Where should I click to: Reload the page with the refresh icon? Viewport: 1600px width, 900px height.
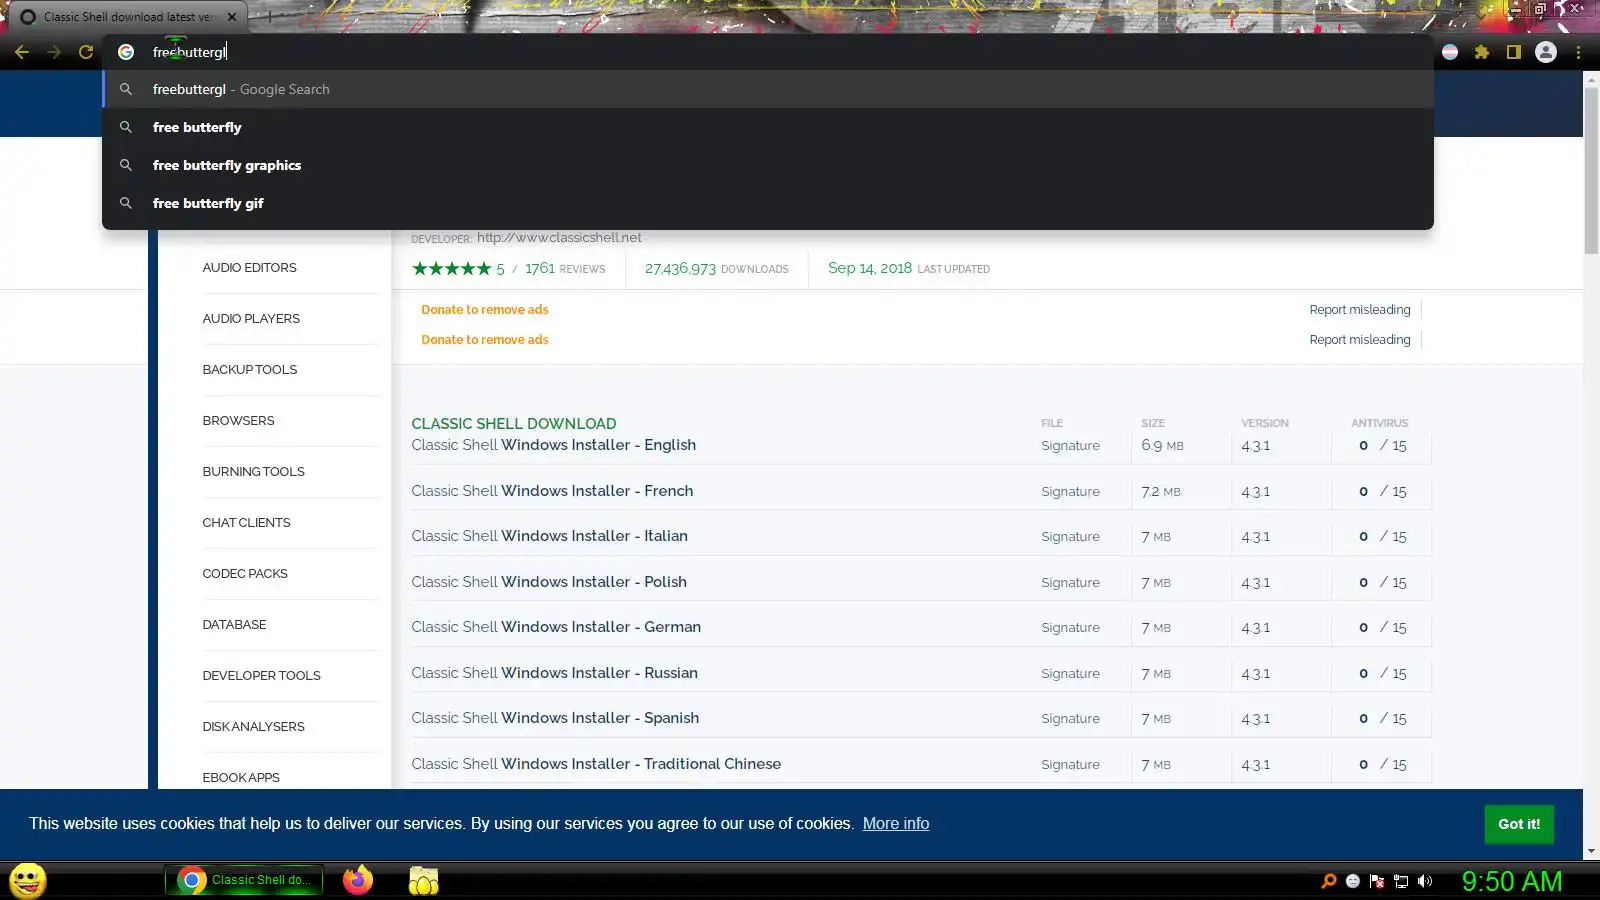86,52
